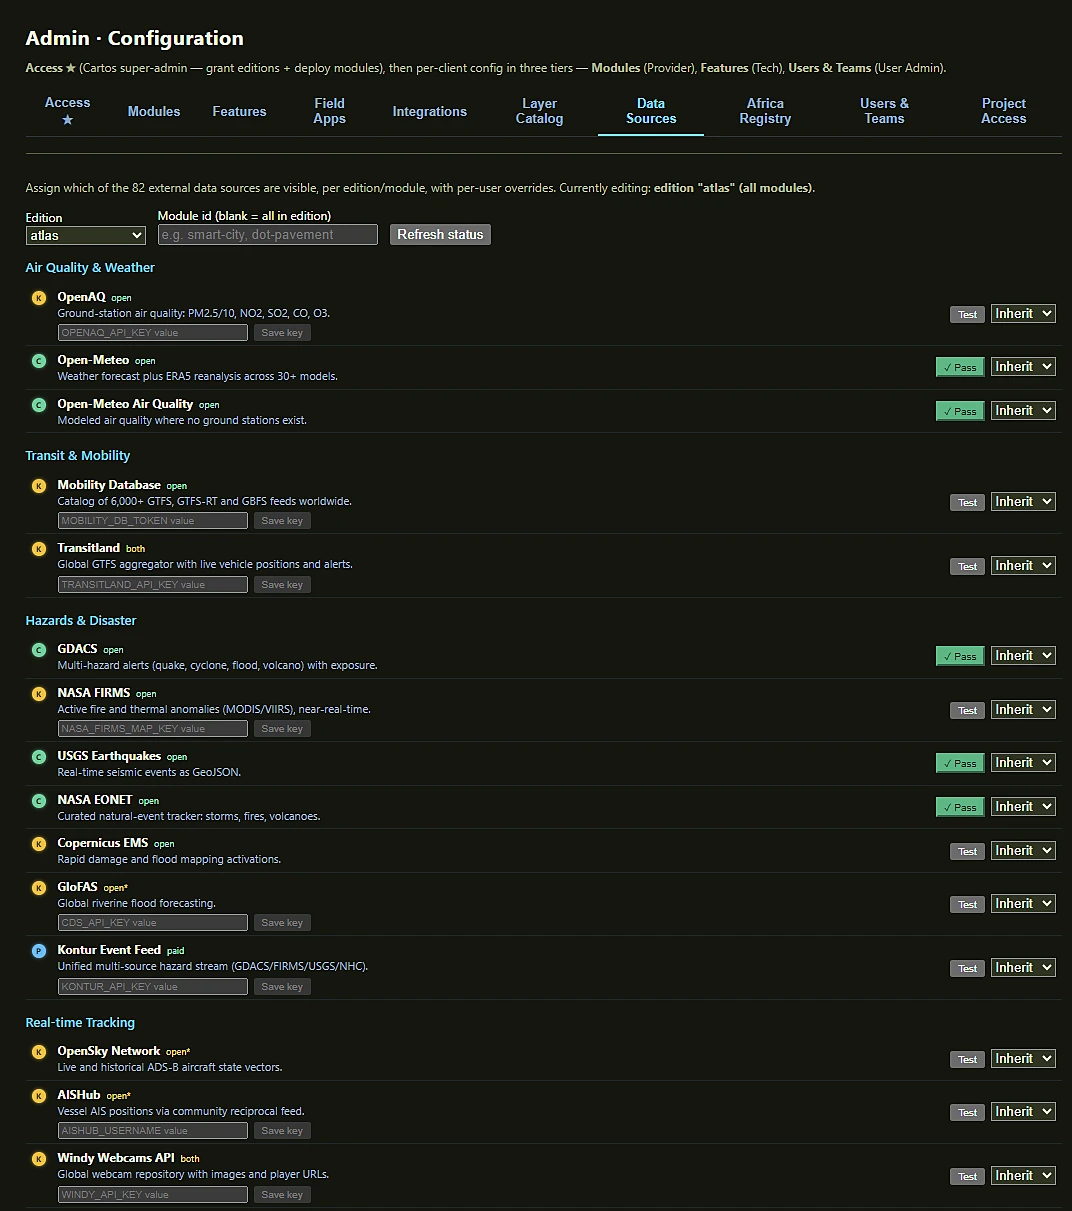
Task: Switch to the Modules tab
Action: point(154,111)
